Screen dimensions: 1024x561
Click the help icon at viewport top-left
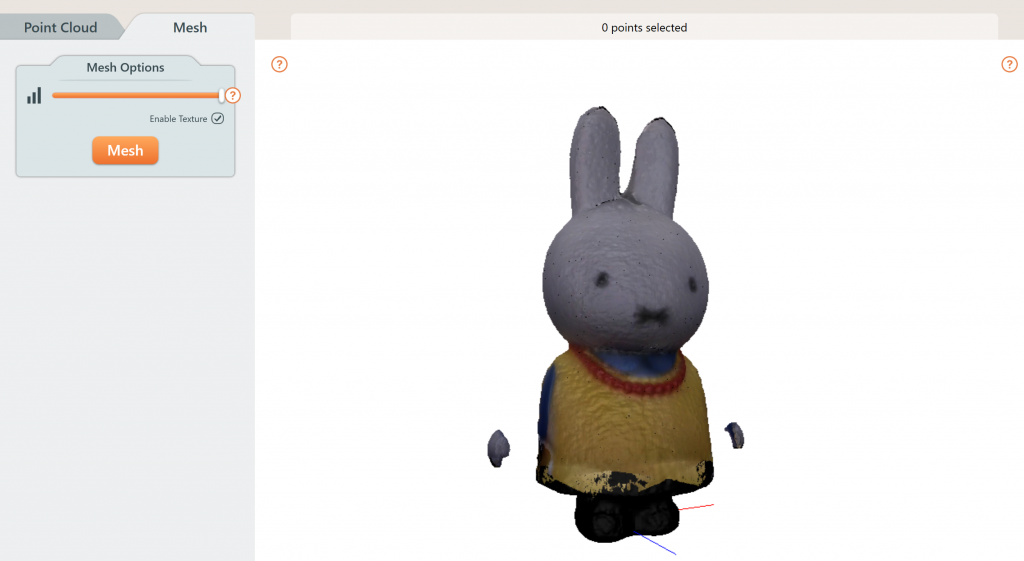[280, 65]
